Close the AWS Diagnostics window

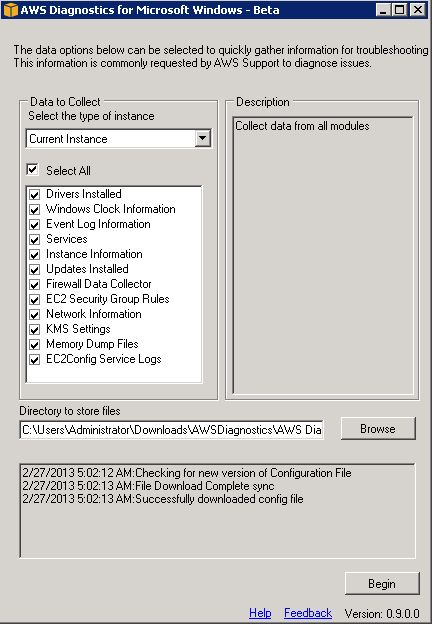(417, 10)
